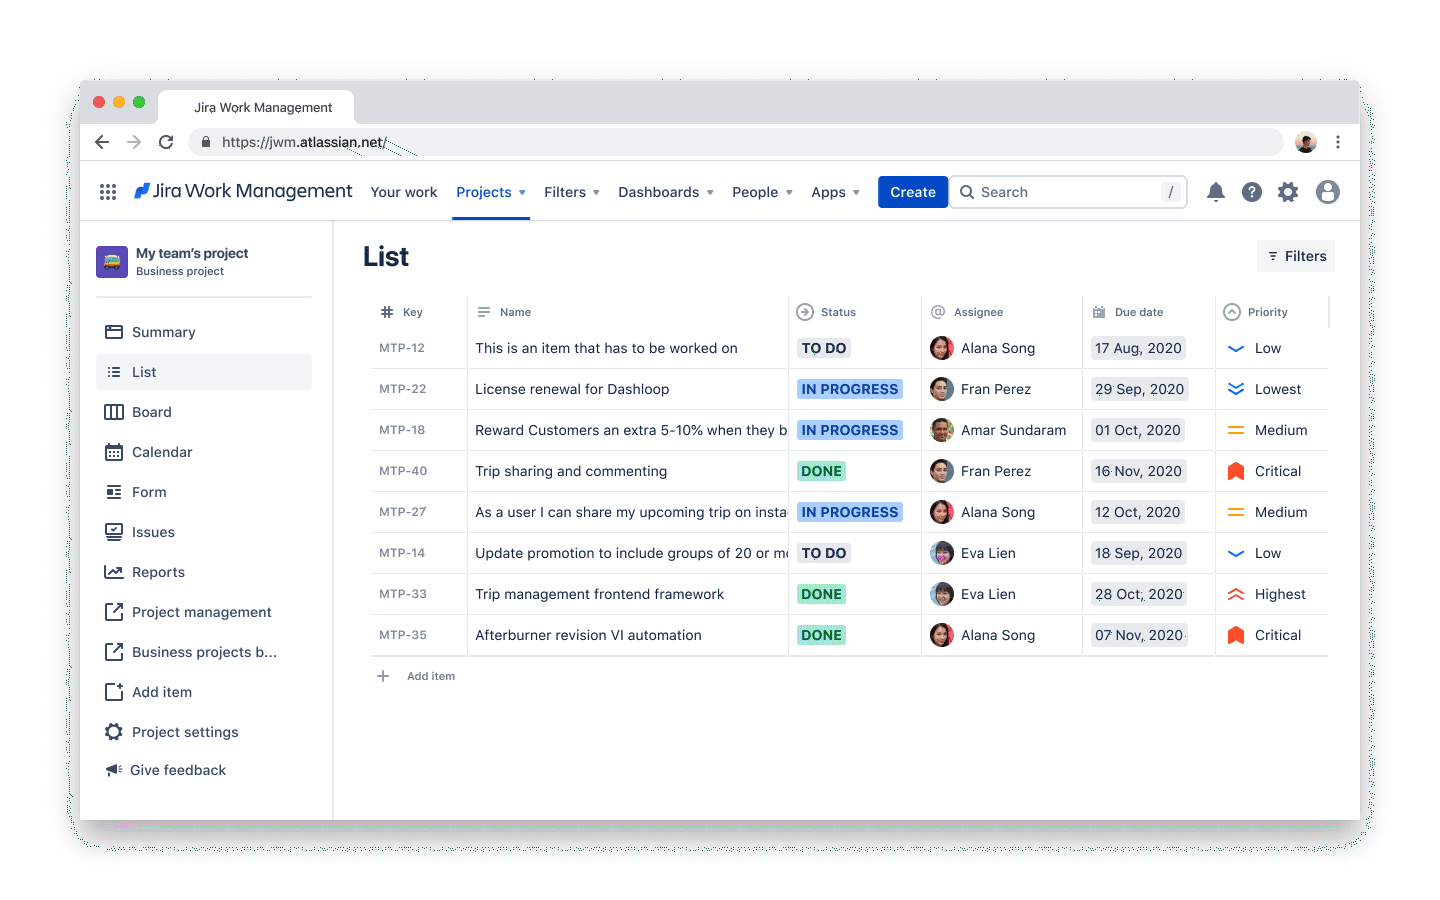
Task: Click the Highest priority icon for MTP-33
Action: point(1236,594)
